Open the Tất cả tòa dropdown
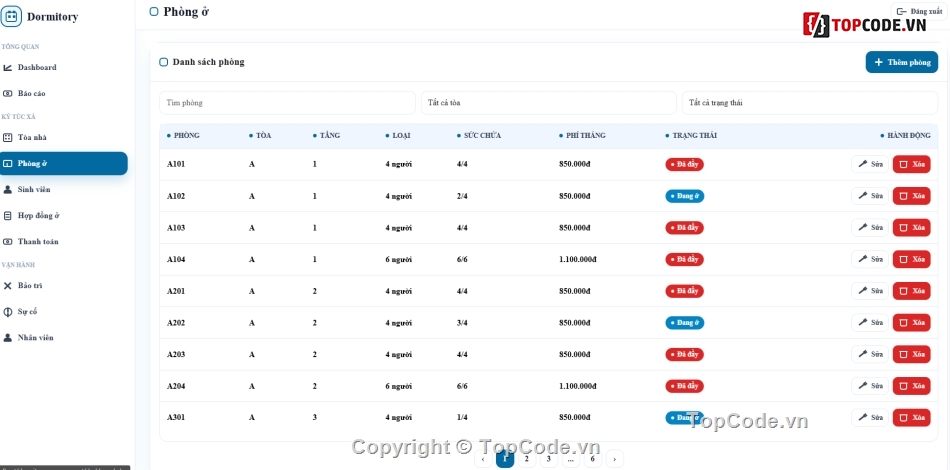Viewport: 950px width, 470px height. click(x=548, y=103)
